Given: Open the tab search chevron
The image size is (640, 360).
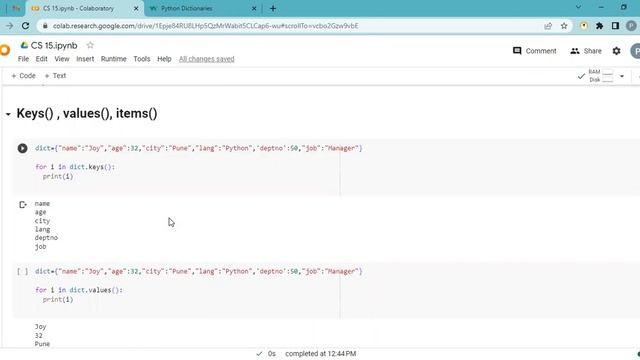Looking at the screenshot, I should point(578,7).
